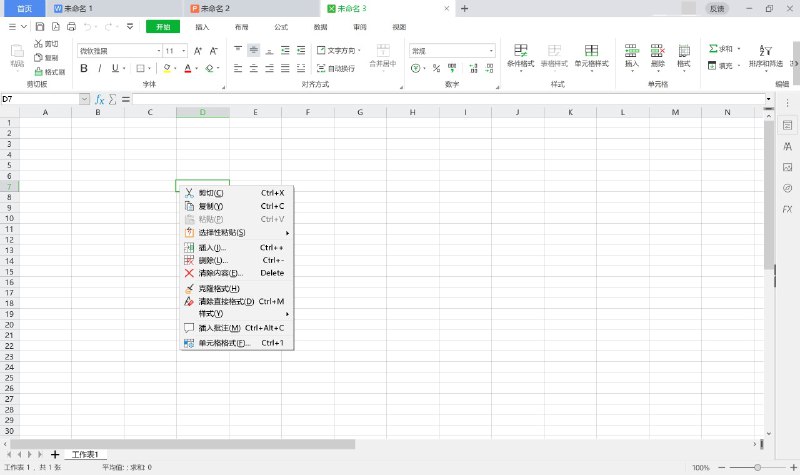Viewport: 800px width, 475px height.
Task: Click the eraser Clear format icon
Action: [209, 68]
